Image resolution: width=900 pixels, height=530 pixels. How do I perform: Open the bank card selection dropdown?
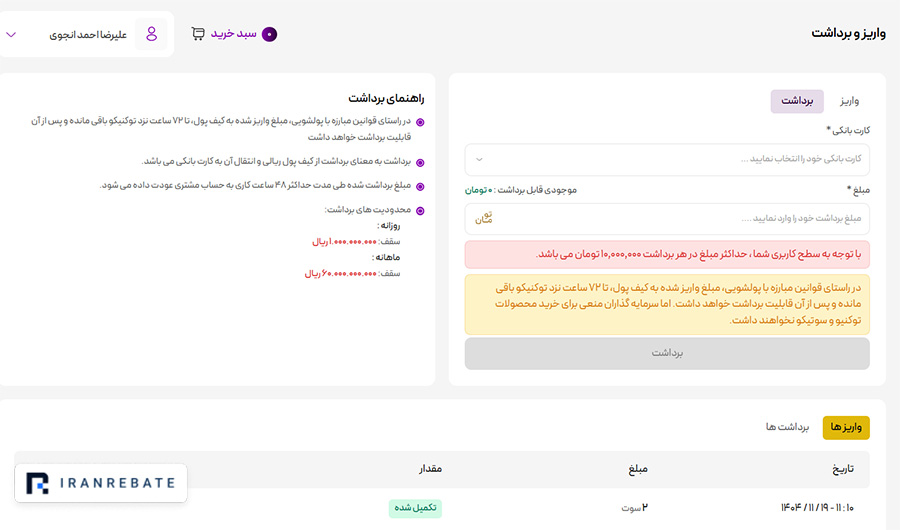click(667, 160)
